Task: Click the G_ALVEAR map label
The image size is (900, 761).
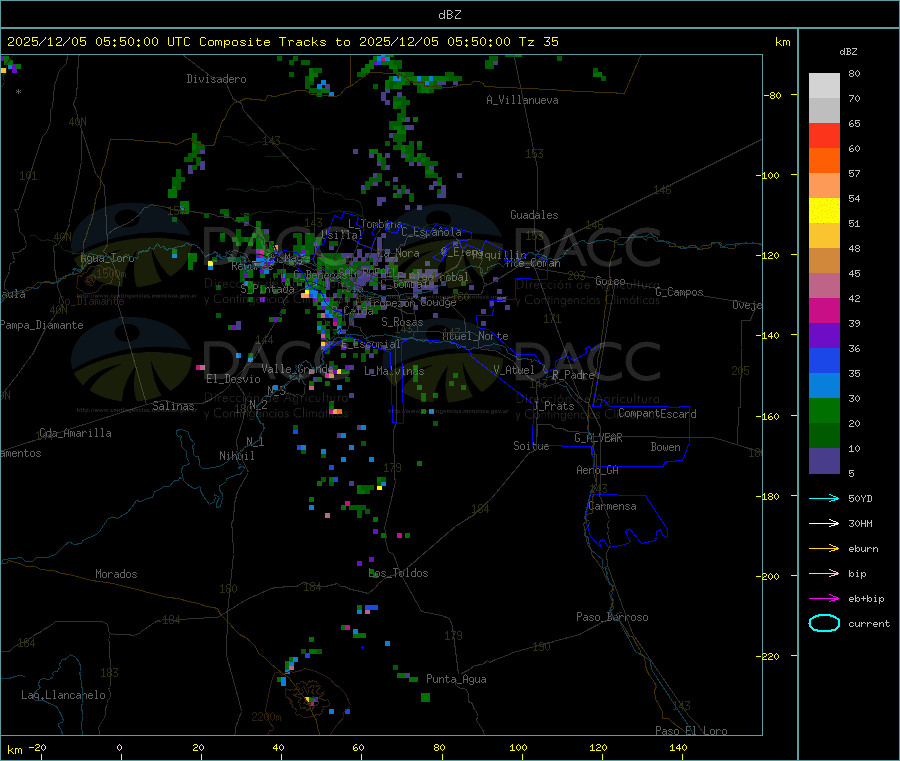Action: (x=599, y=438)
